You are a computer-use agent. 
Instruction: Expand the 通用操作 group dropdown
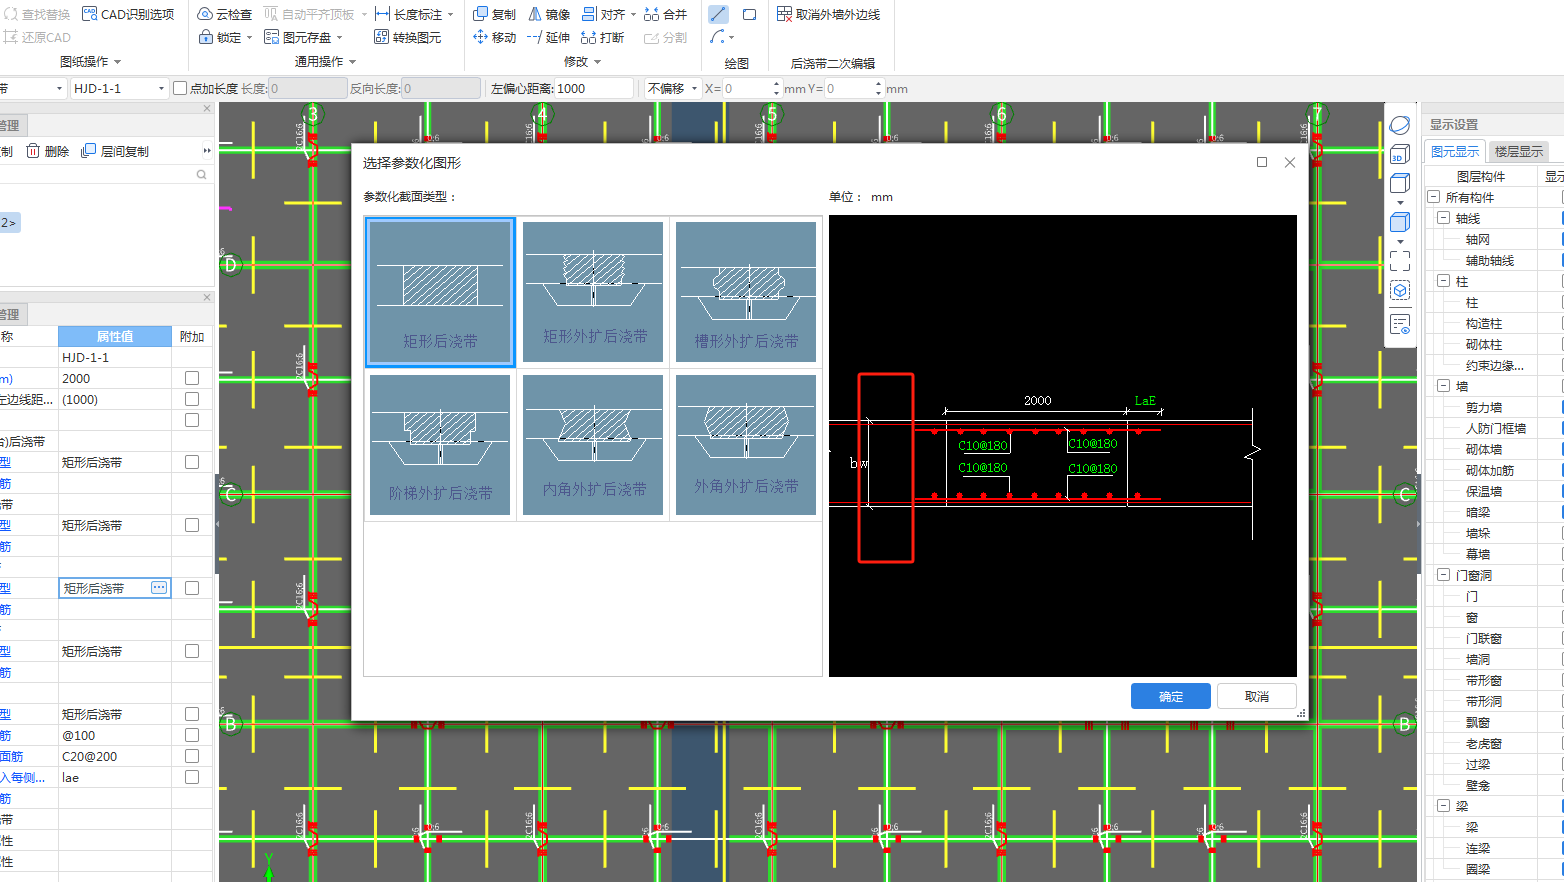[324, 62]
